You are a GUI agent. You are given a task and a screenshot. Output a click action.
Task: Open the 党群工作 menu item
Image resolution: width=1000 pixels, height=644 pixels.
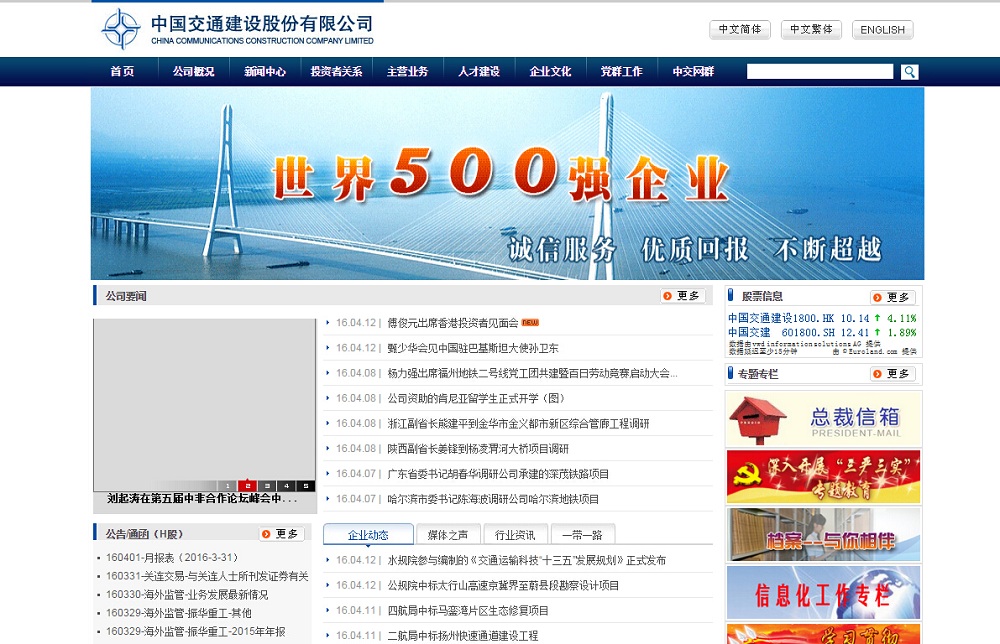tap(622, 71)
